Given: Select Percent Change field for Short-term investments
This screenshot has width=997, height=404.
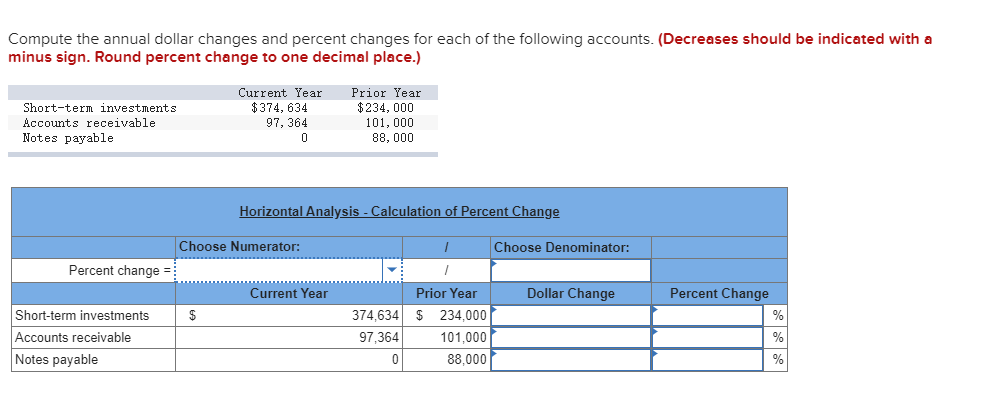Looking at the screenshot, I should click(x=708, y=316).
